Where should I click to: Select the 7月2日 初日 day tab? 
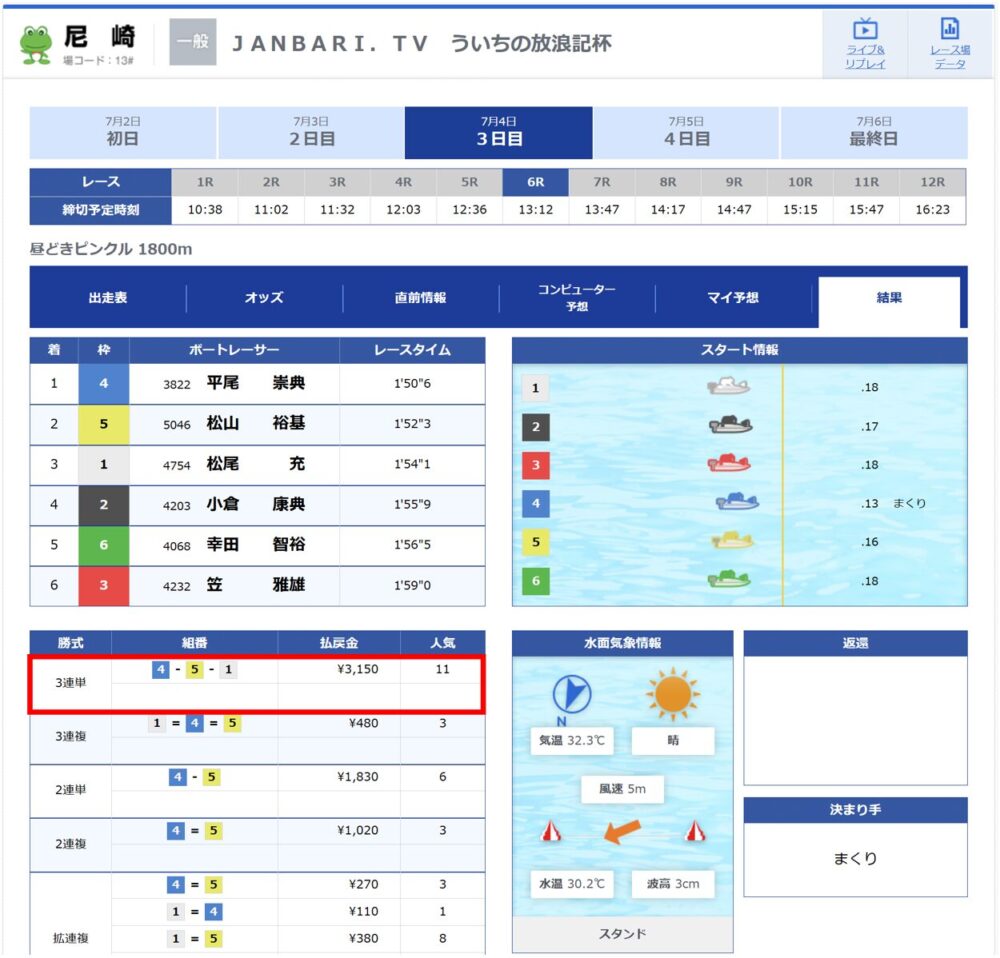click(x=122, y=132)
